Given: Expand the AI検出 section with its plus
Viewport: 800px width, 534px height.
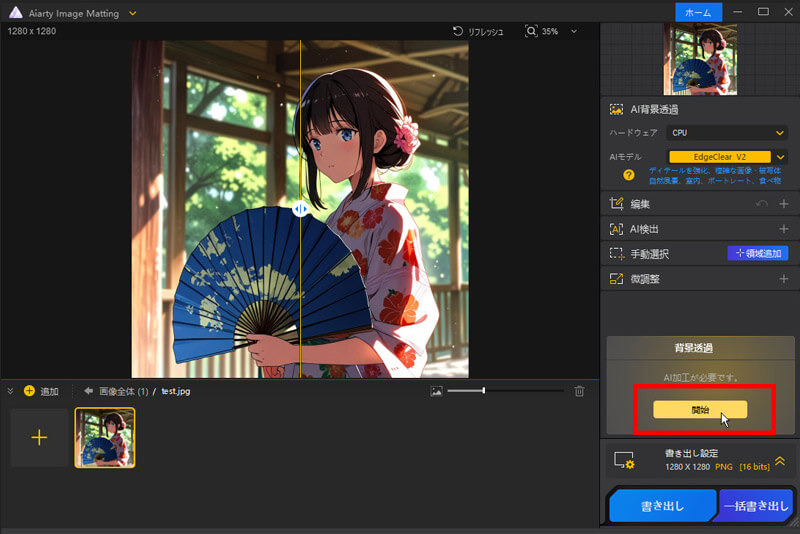Looking at the screenshot, I should [784, 229].
